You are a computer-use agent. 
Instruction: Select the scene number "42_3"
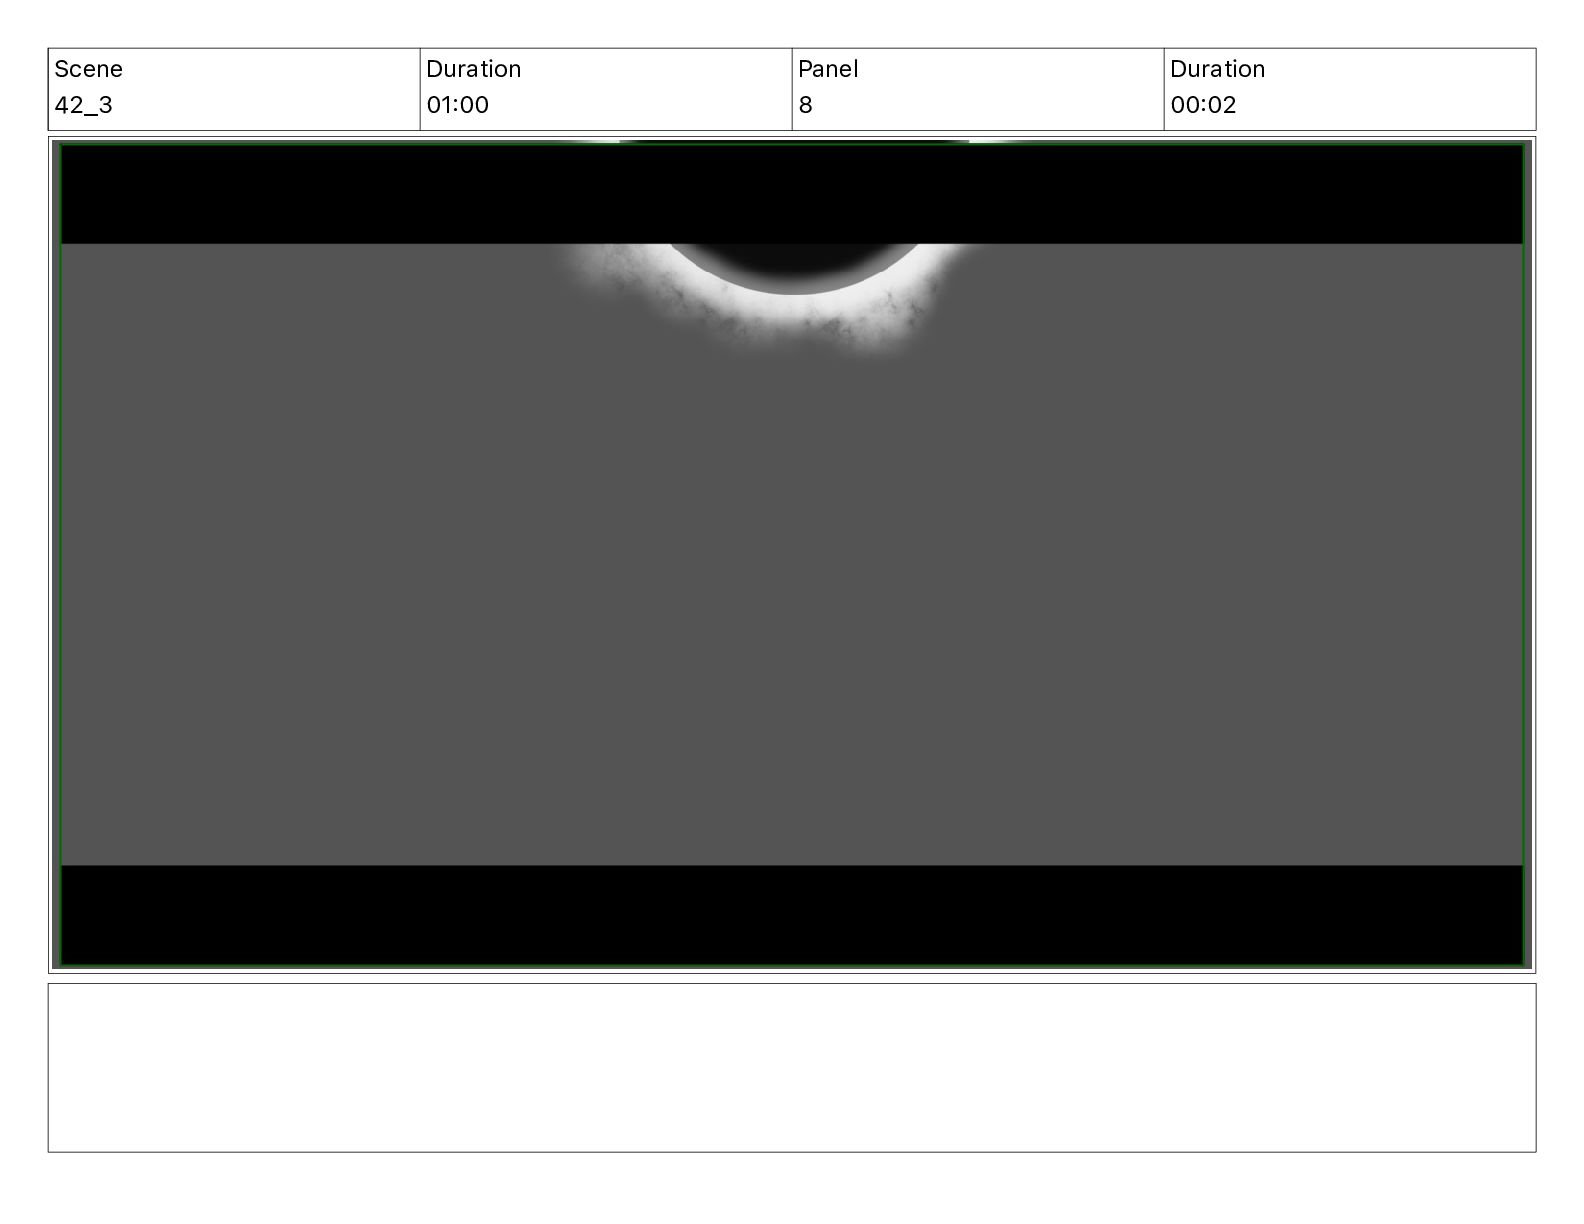pyautogui.click(x=83, y=105)
